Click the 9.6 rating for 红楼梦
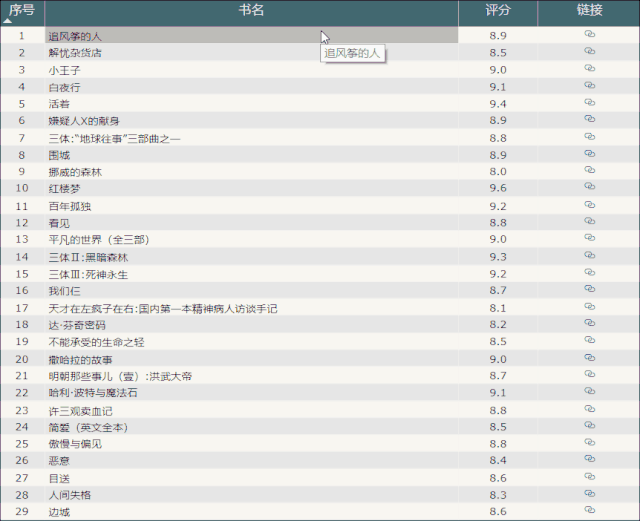Screen dimensions: 640x521 [x=498, y=188]
